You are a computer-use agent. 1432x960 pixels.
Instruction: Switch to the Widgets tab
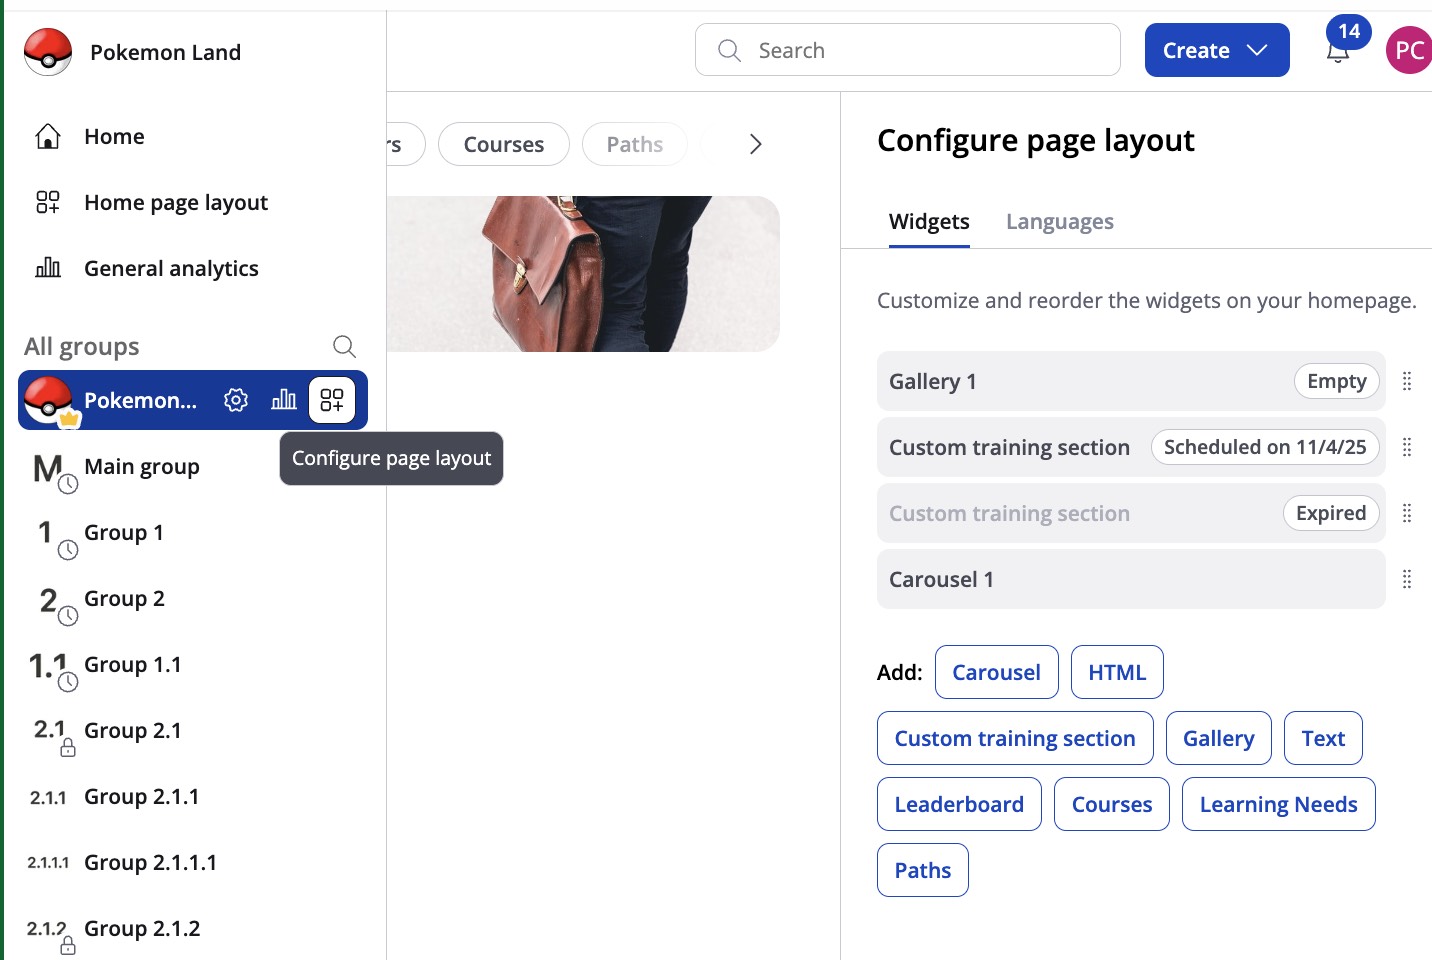click(x=929, y=221)
